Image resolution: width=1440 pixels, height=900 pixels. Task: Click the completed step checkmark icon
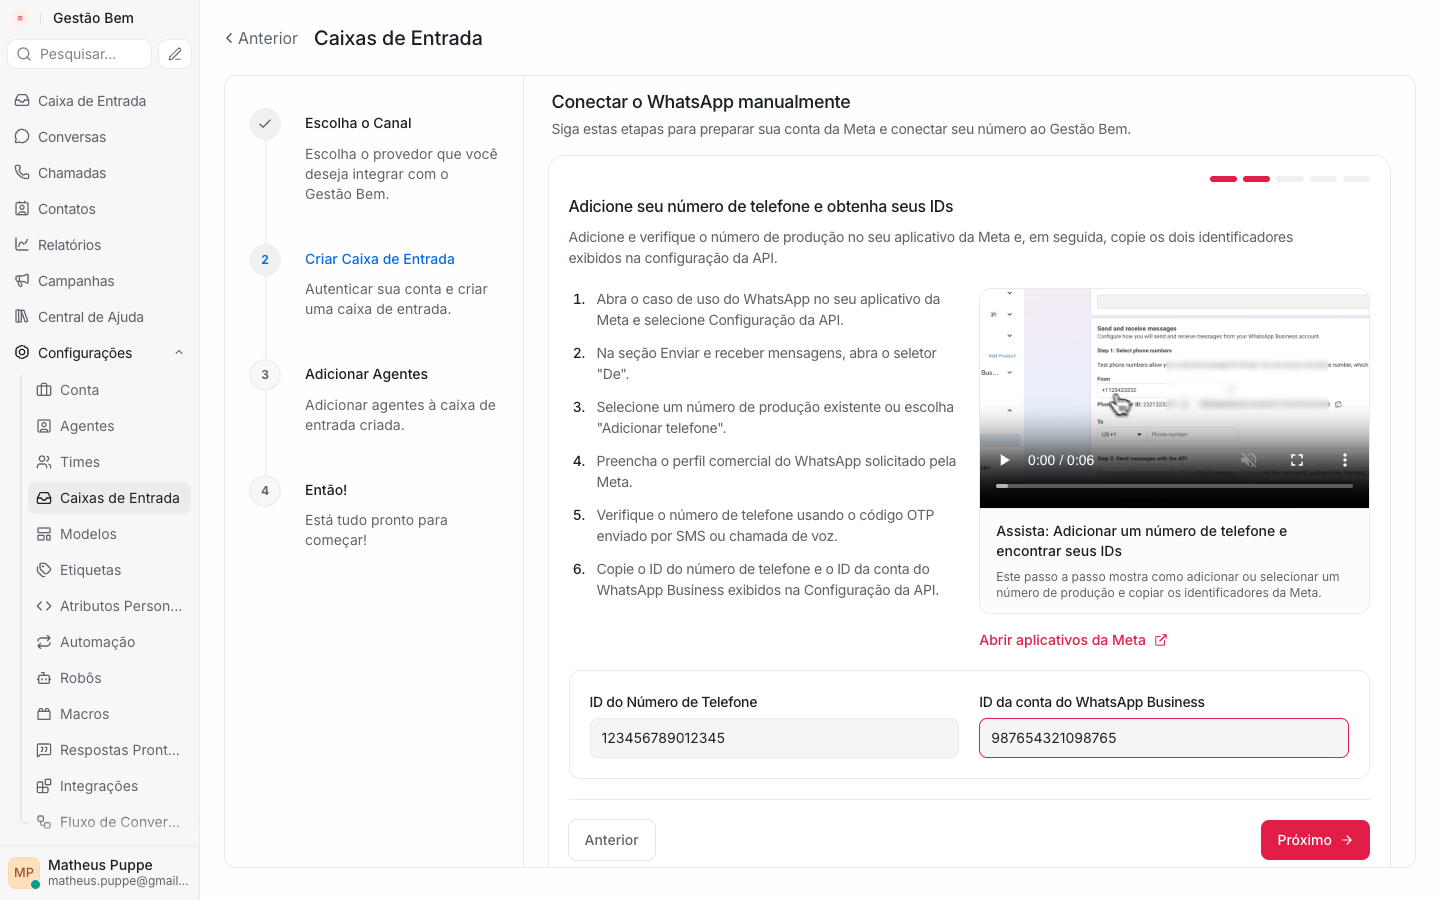click(265, 124)
